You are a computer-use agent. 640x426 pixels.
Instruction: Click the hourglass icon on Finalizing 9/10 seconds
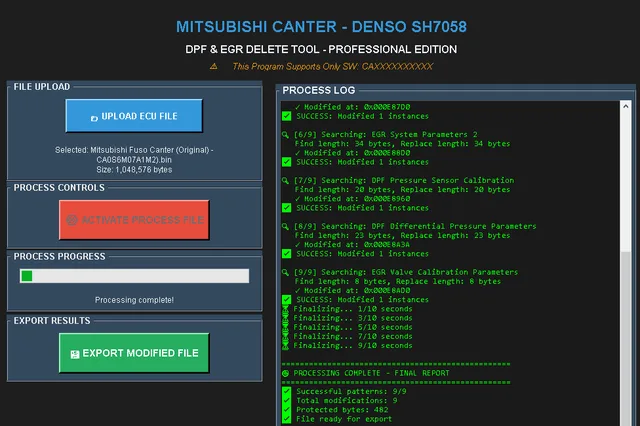(x=285, y=346)
